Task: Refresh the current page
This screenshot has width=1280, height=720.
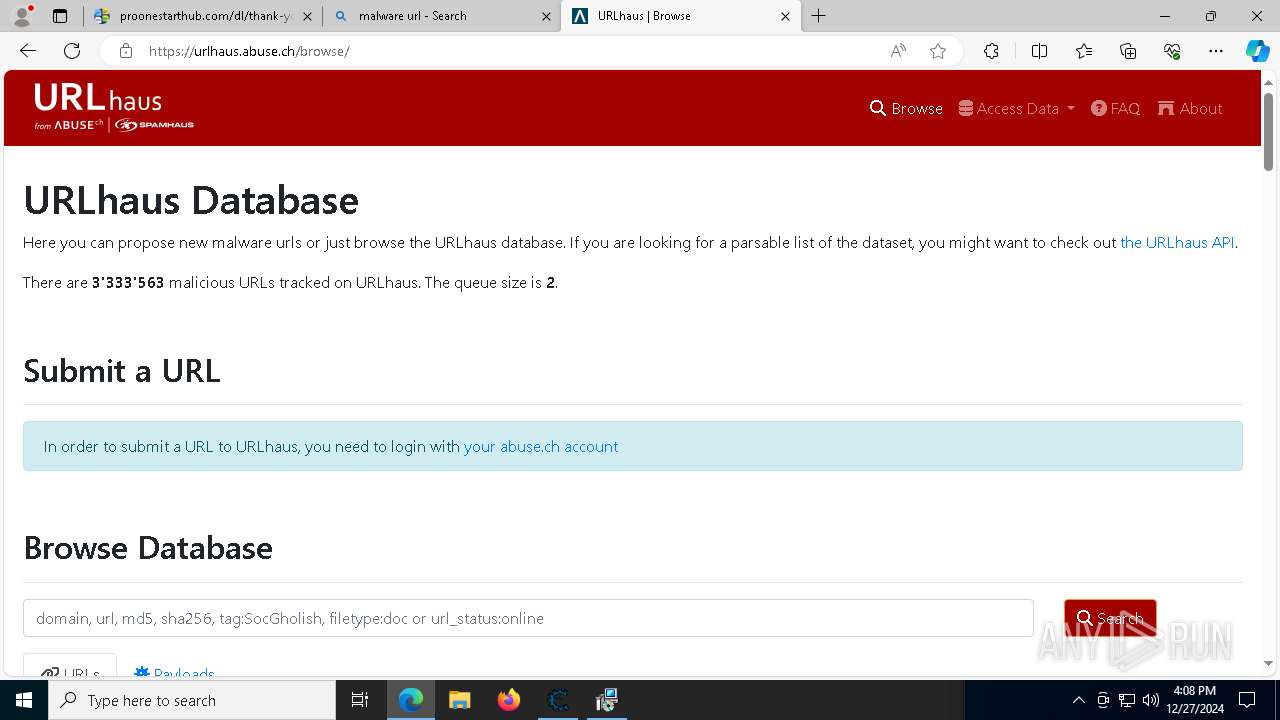Action: tap(72, 51)
